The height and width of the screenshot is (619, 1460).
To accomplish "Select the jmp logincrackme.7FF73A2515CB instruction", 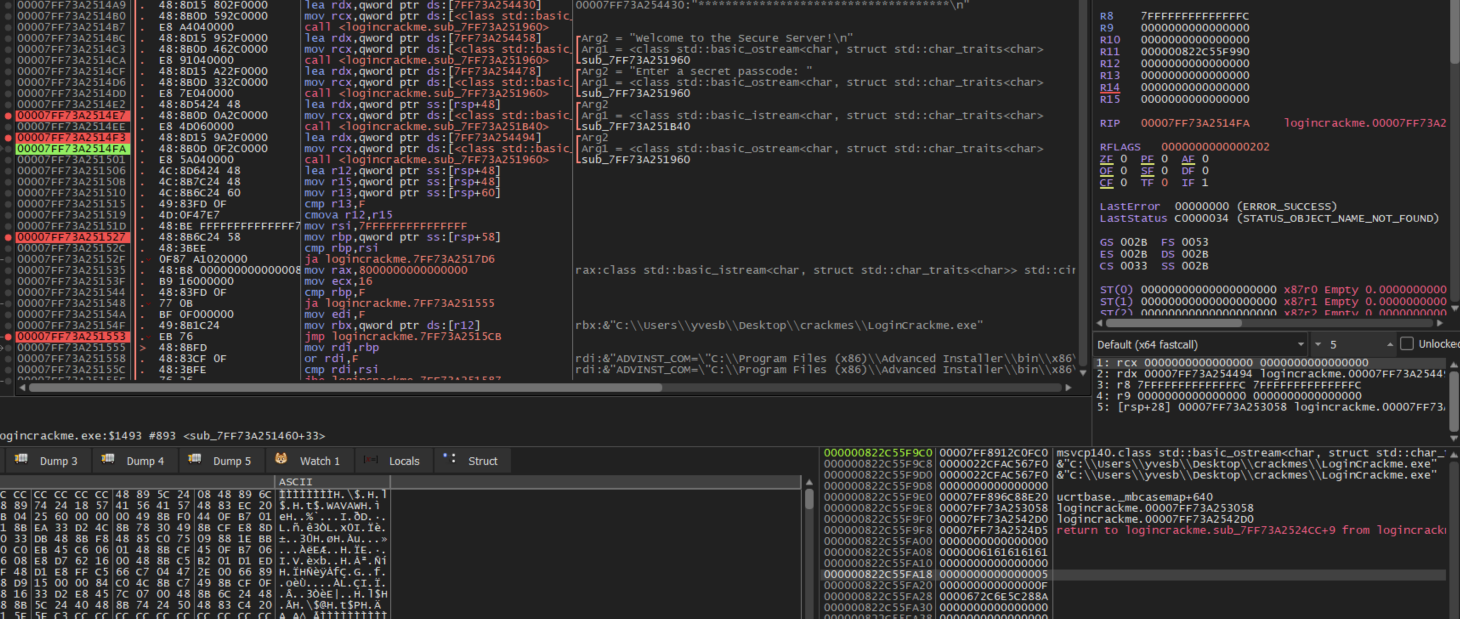I will pyautogui.click(x=403, y=337).
